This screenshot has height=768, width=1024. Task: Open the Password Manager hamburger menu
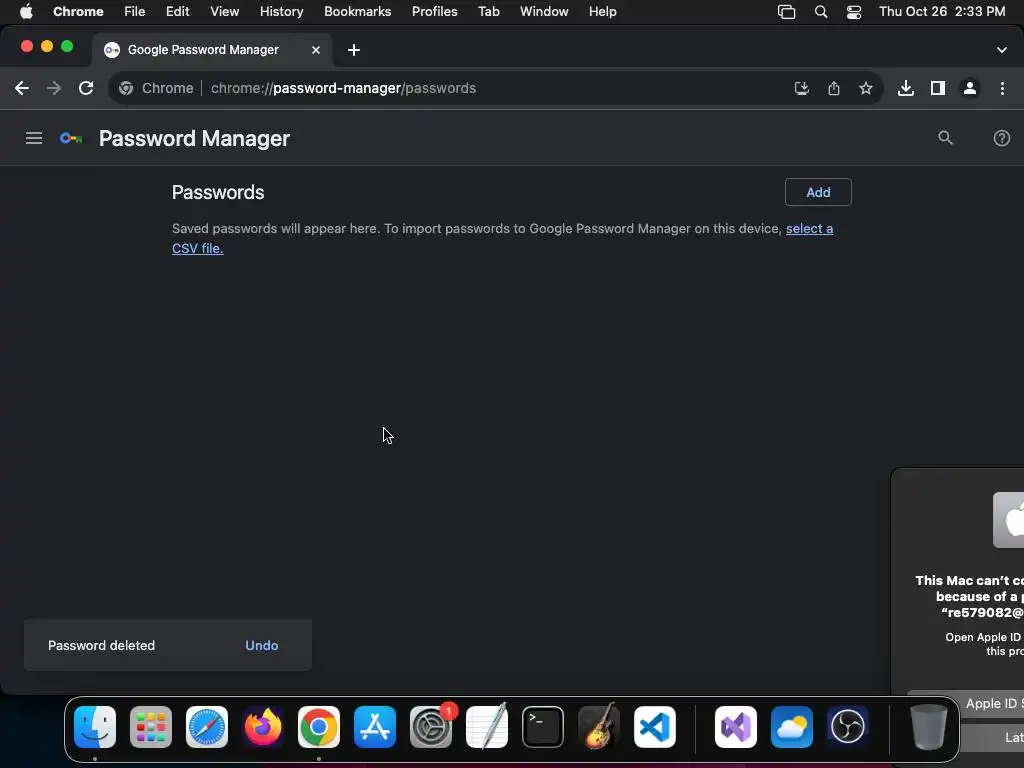[x=34, y=138]
